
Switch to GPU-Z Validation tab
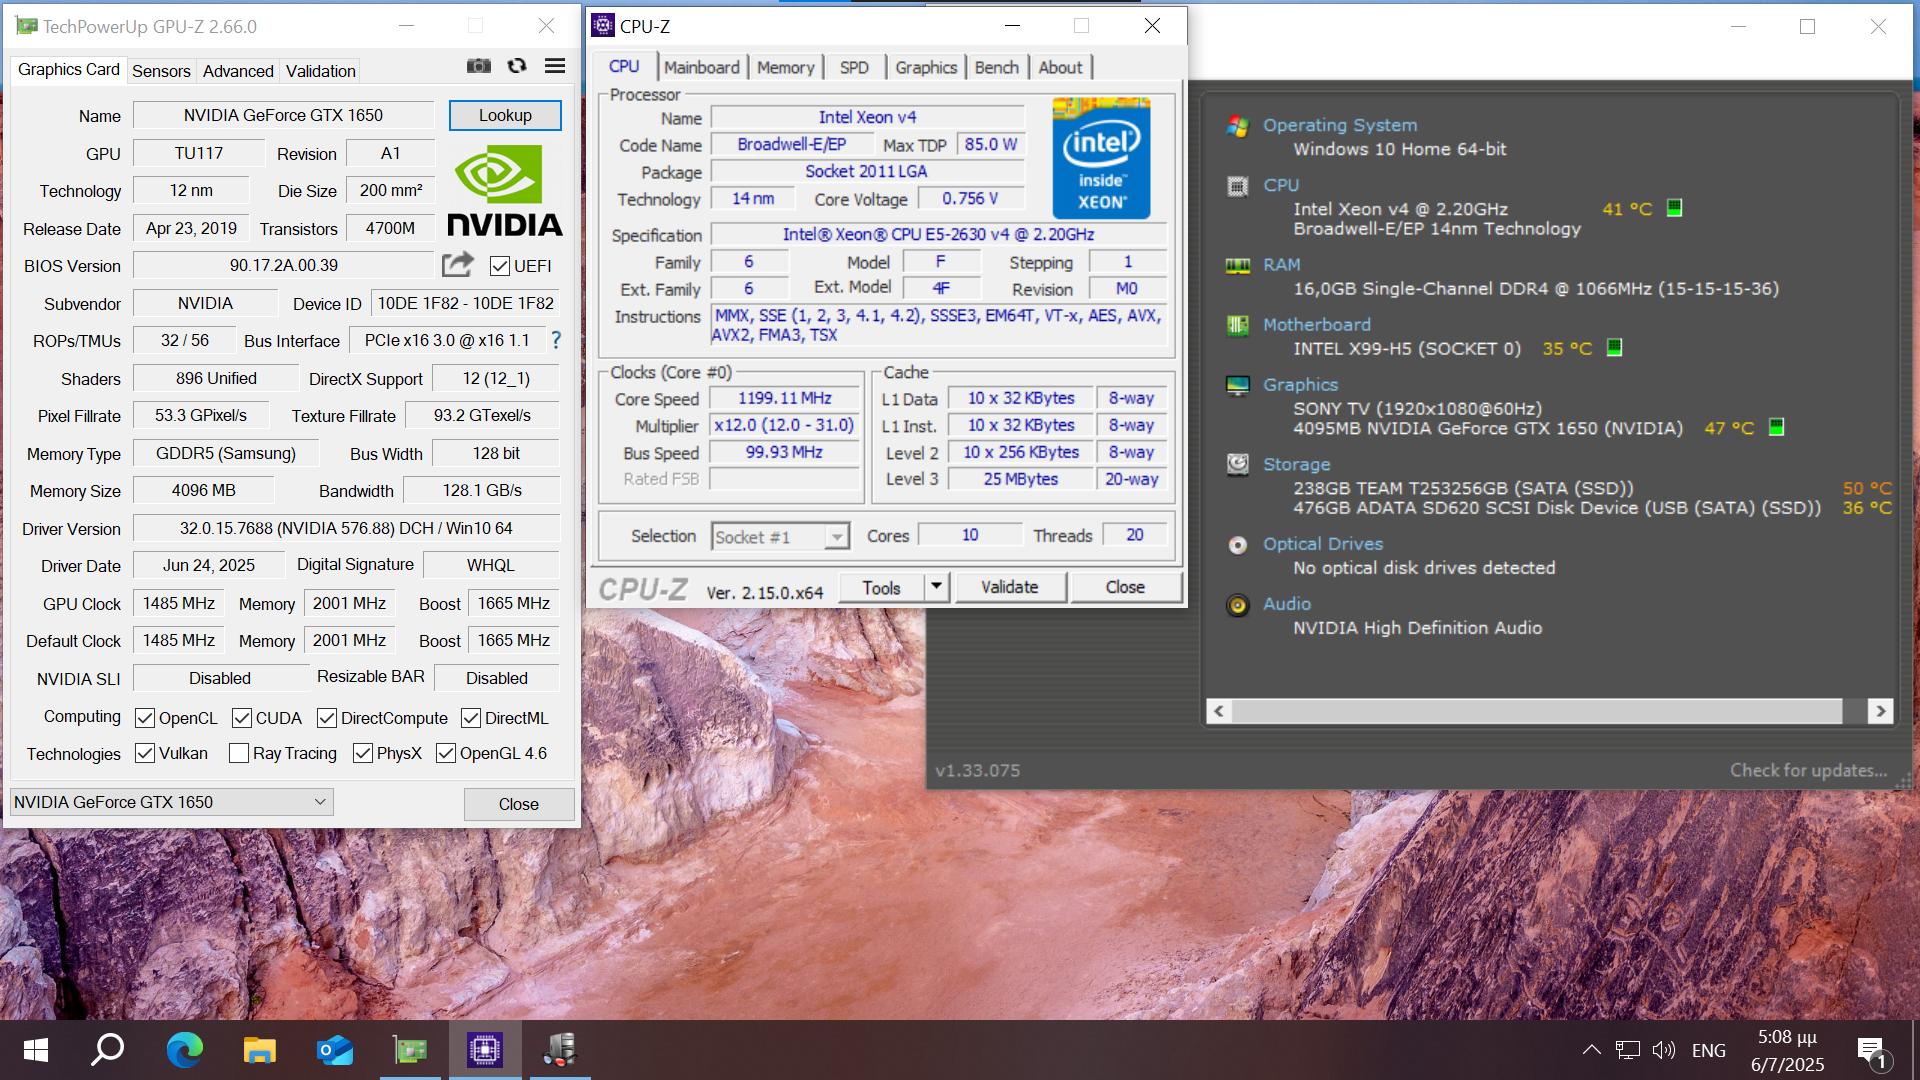pyautogui.click(x=320, y=70)
